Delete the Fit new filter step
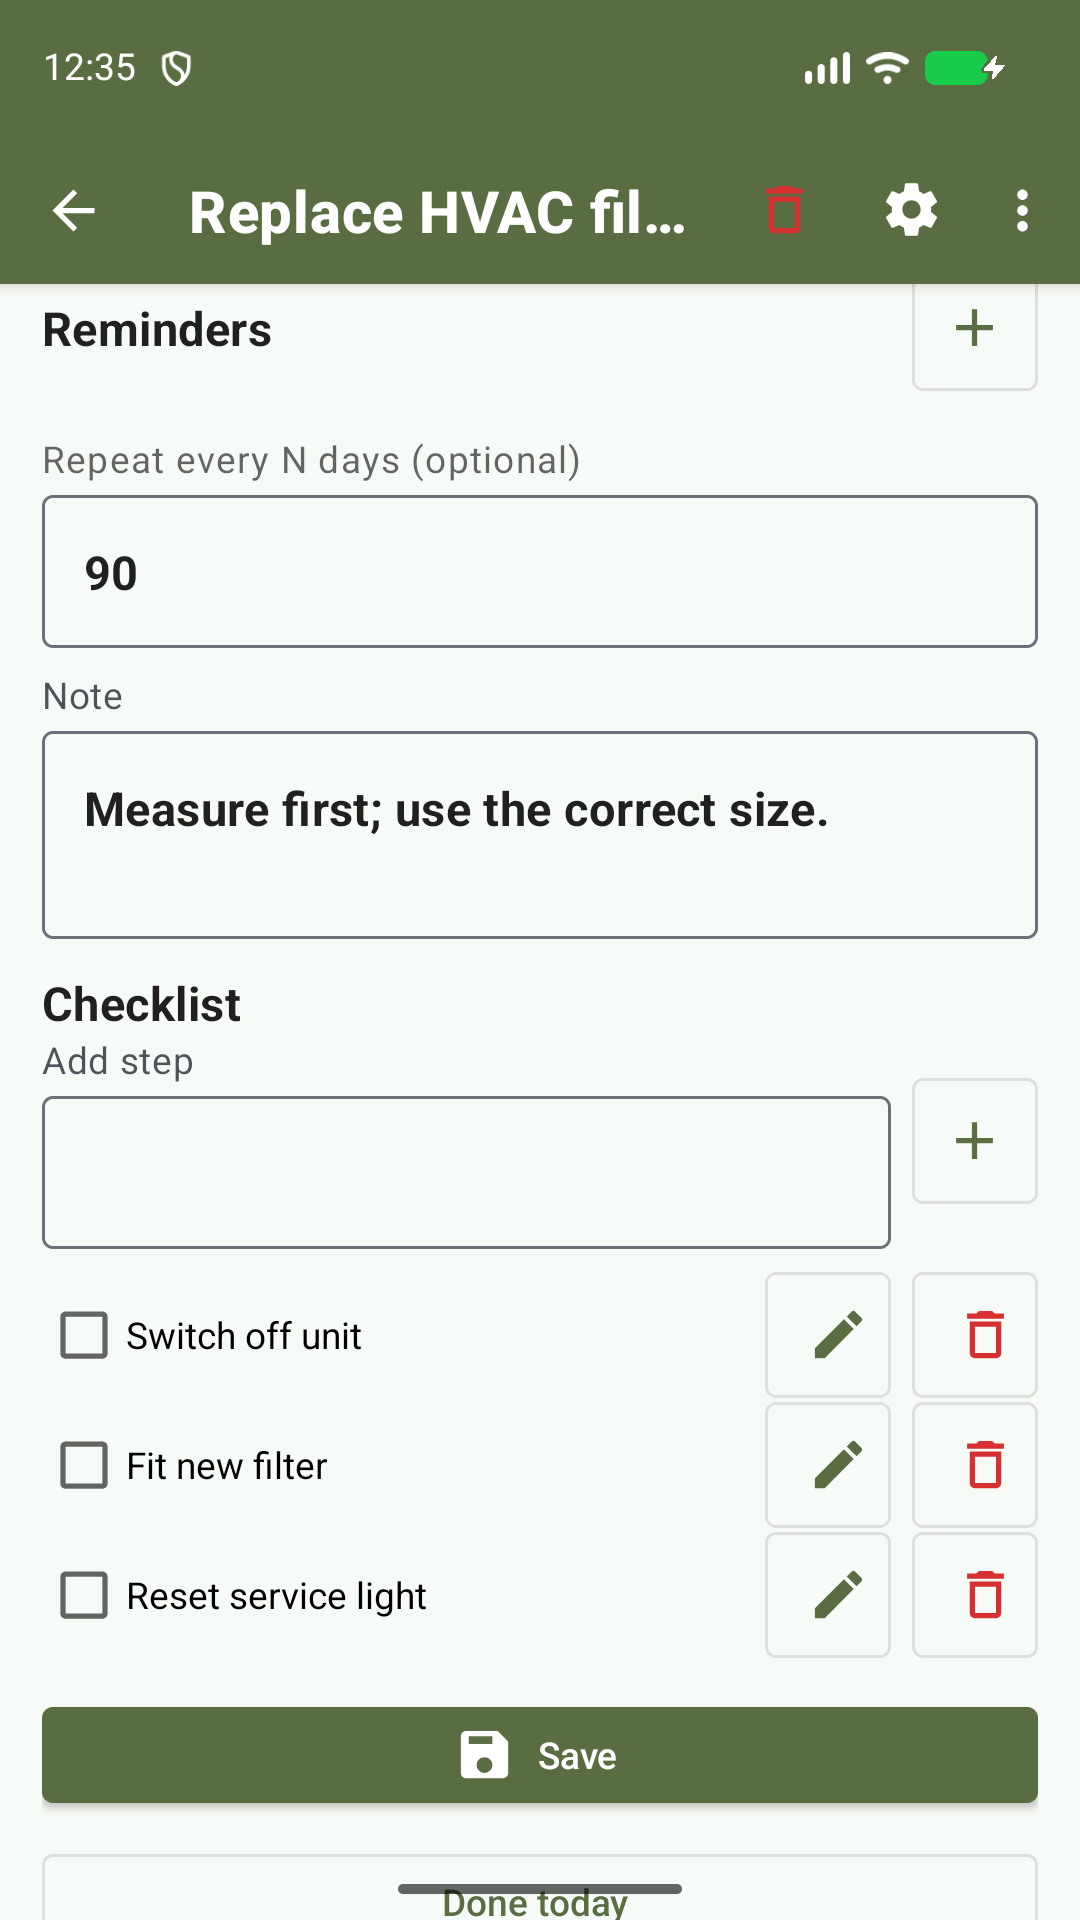Image resolution: width=1080 pixels, height=1920 pixels. 975,1465
